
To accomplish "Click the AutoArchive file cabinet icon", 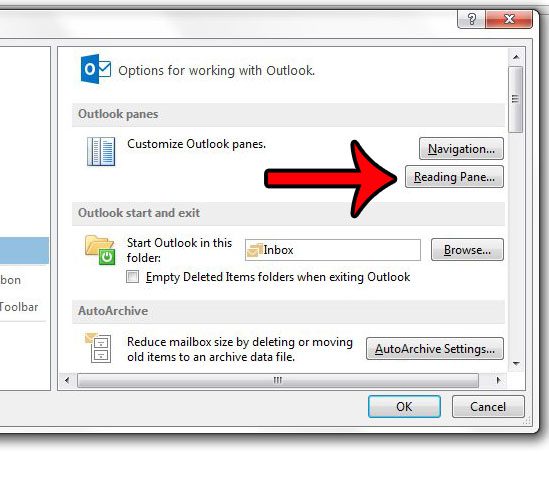I will pyautogui.click(x=98, y=347).
